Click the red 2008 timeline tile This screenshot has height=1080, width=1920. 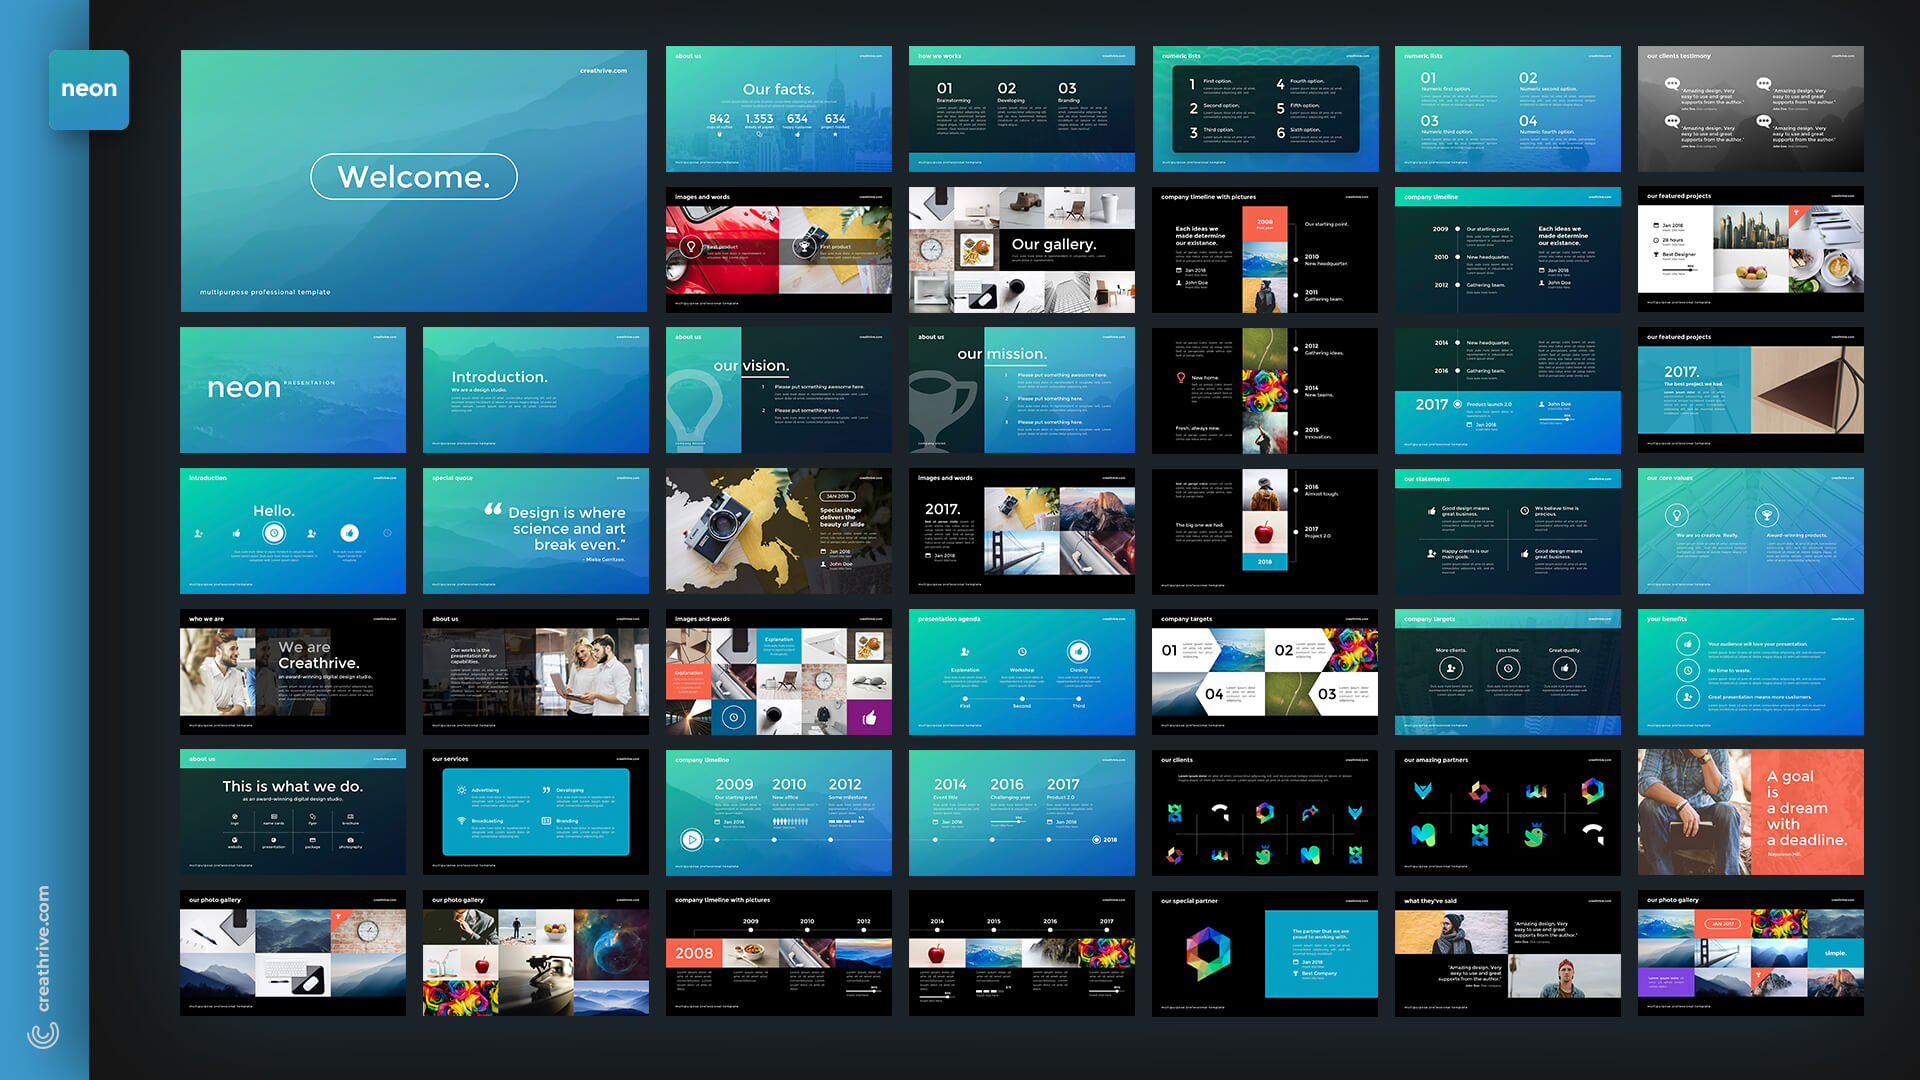coord(694,953)
